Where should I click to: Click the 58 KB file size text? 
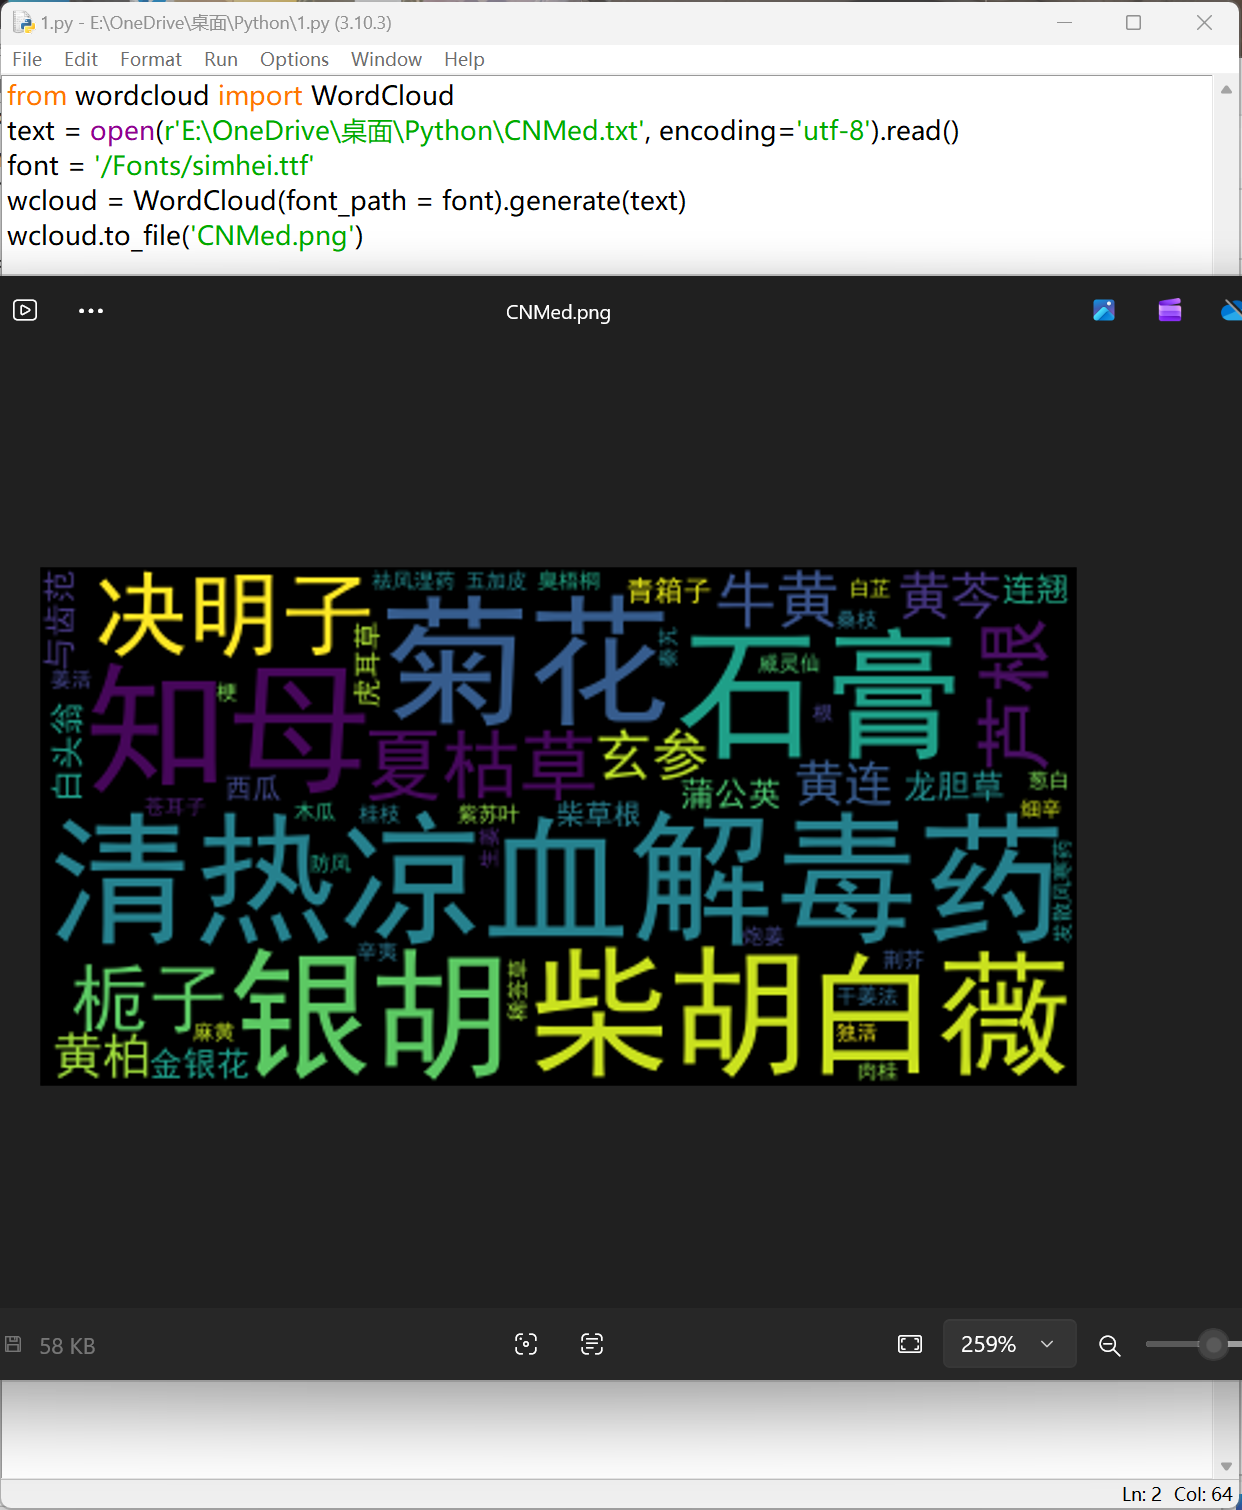[67, 1346]
